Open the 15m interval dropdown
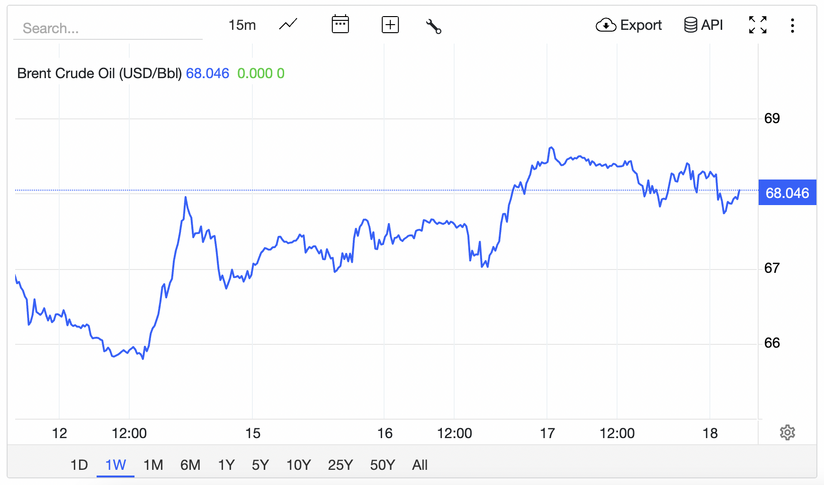Image resolution: width=825 pixels, height=485 pixels. [242, 25]
